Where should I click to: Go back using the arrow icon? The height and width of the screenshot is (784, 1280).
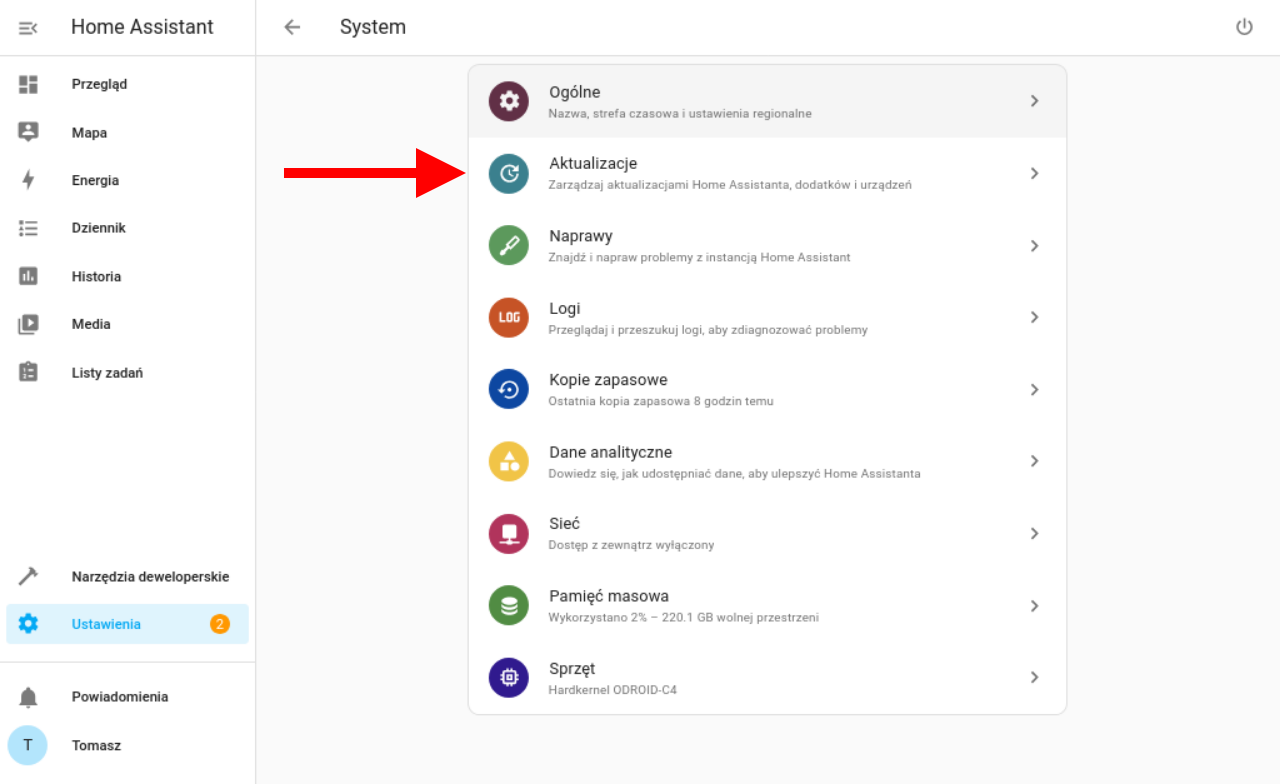coord(292,27)
